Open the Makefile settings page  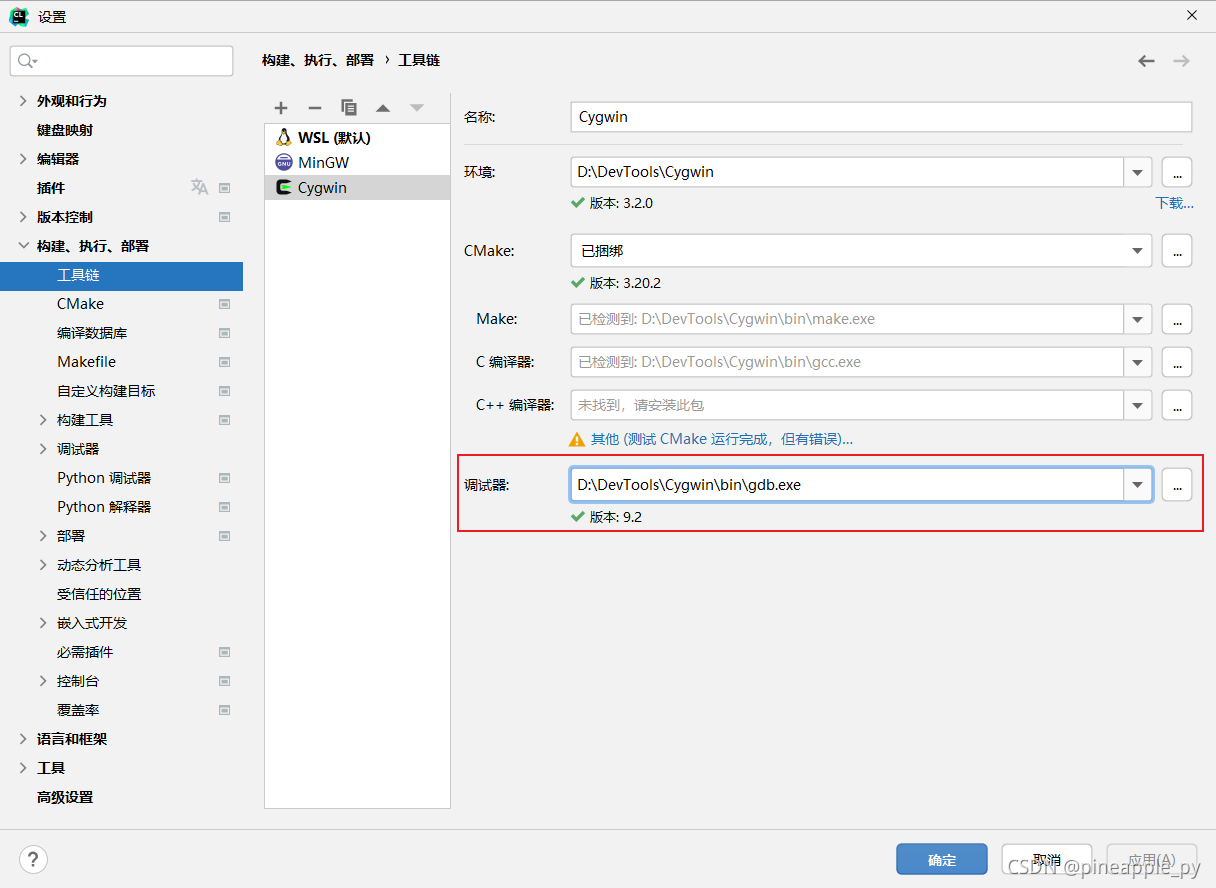(x=86, y=362)
